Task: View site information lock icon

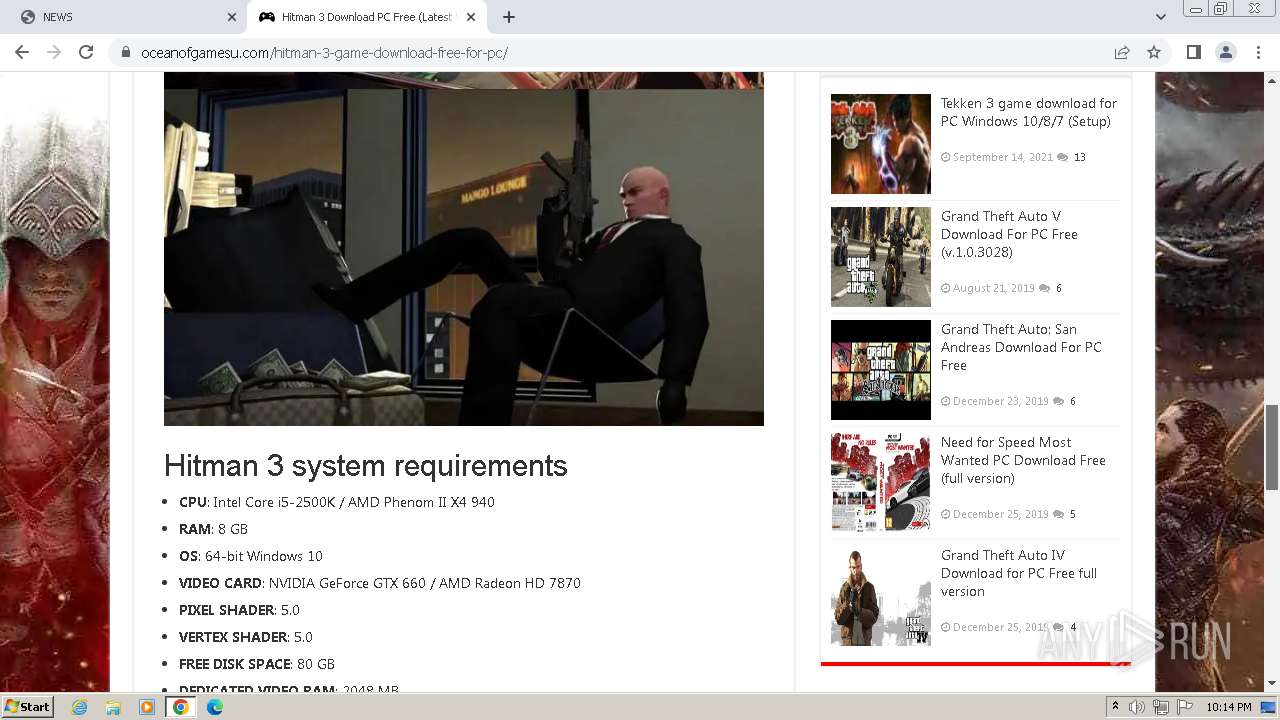Action: coord(126,52)
